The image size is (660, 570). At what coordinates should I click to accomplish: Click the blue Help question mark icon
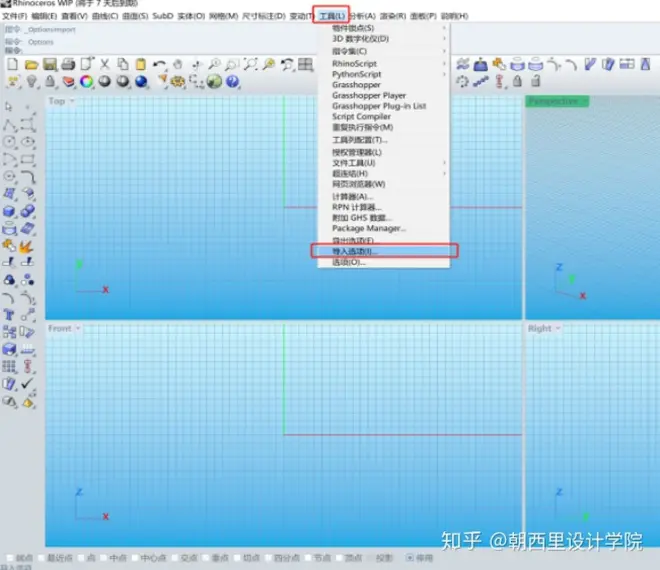[232, 81]
